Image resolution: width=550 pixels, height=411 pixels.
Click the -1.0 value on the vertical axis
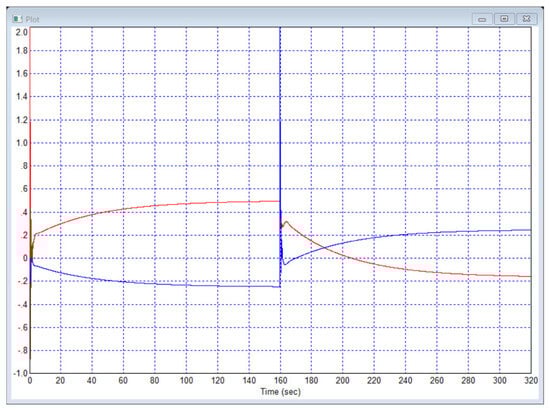point(20,373)
